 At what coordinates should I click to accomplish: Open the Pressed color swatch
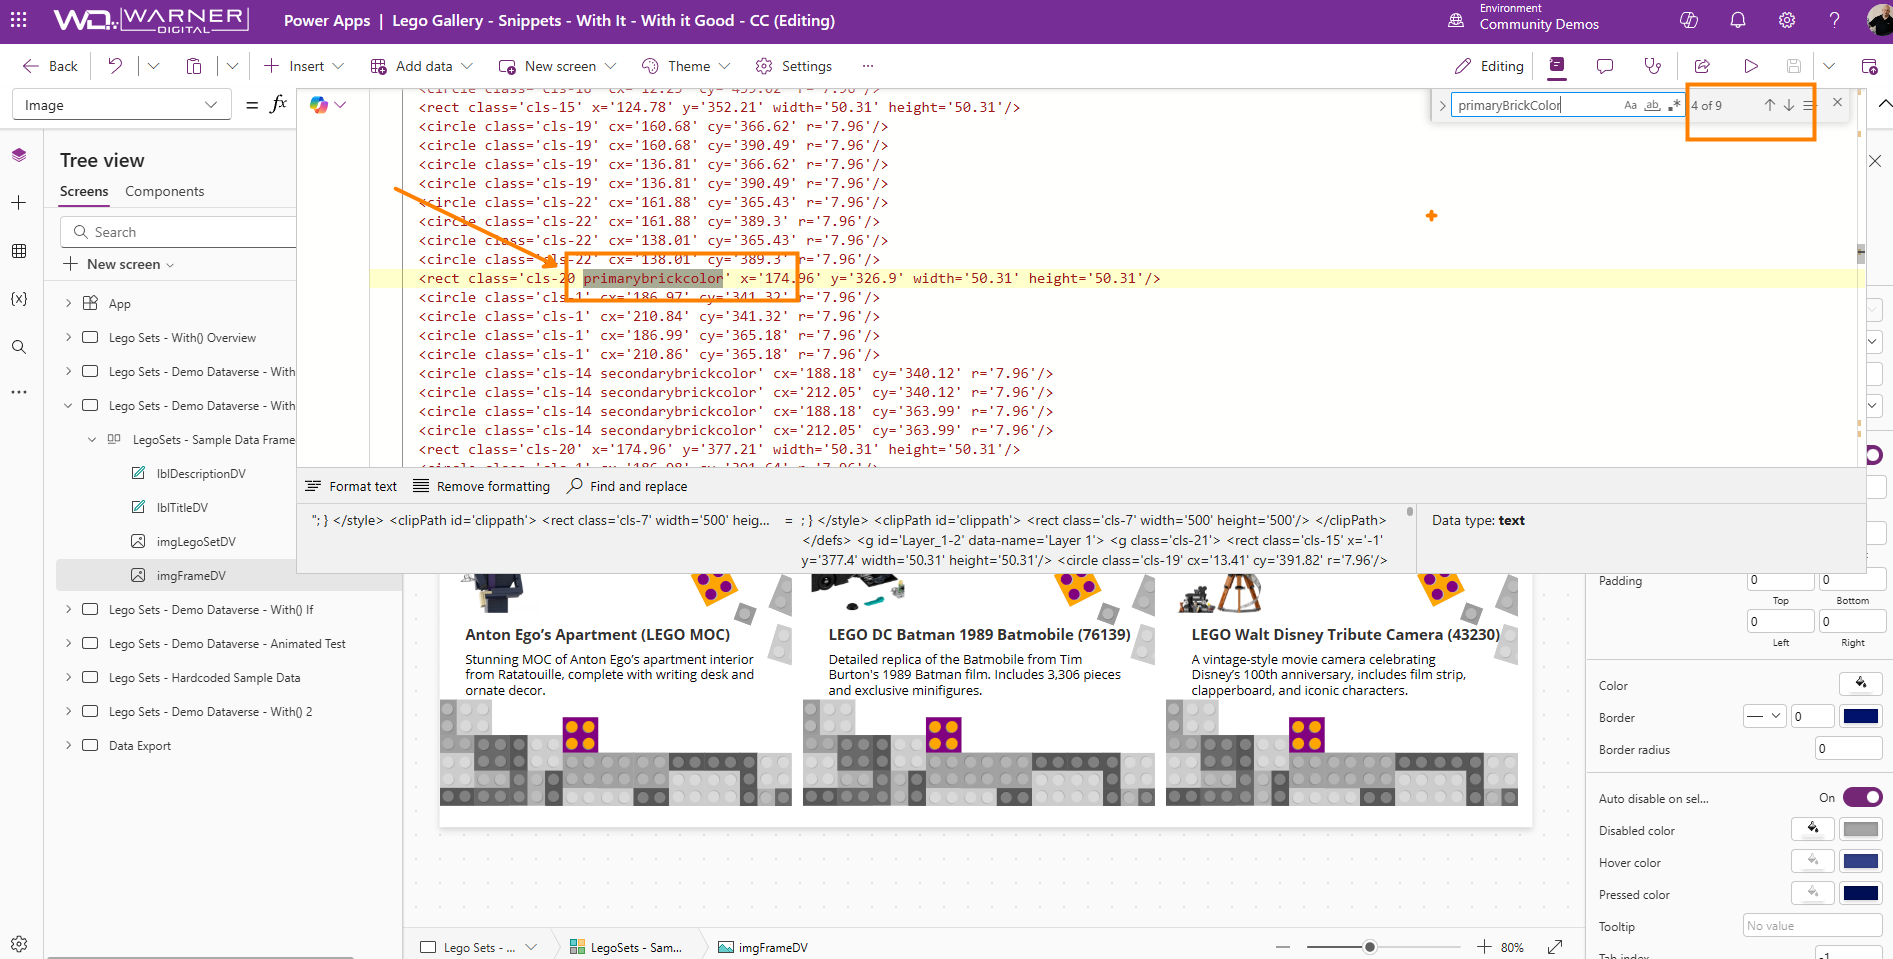1861,893
